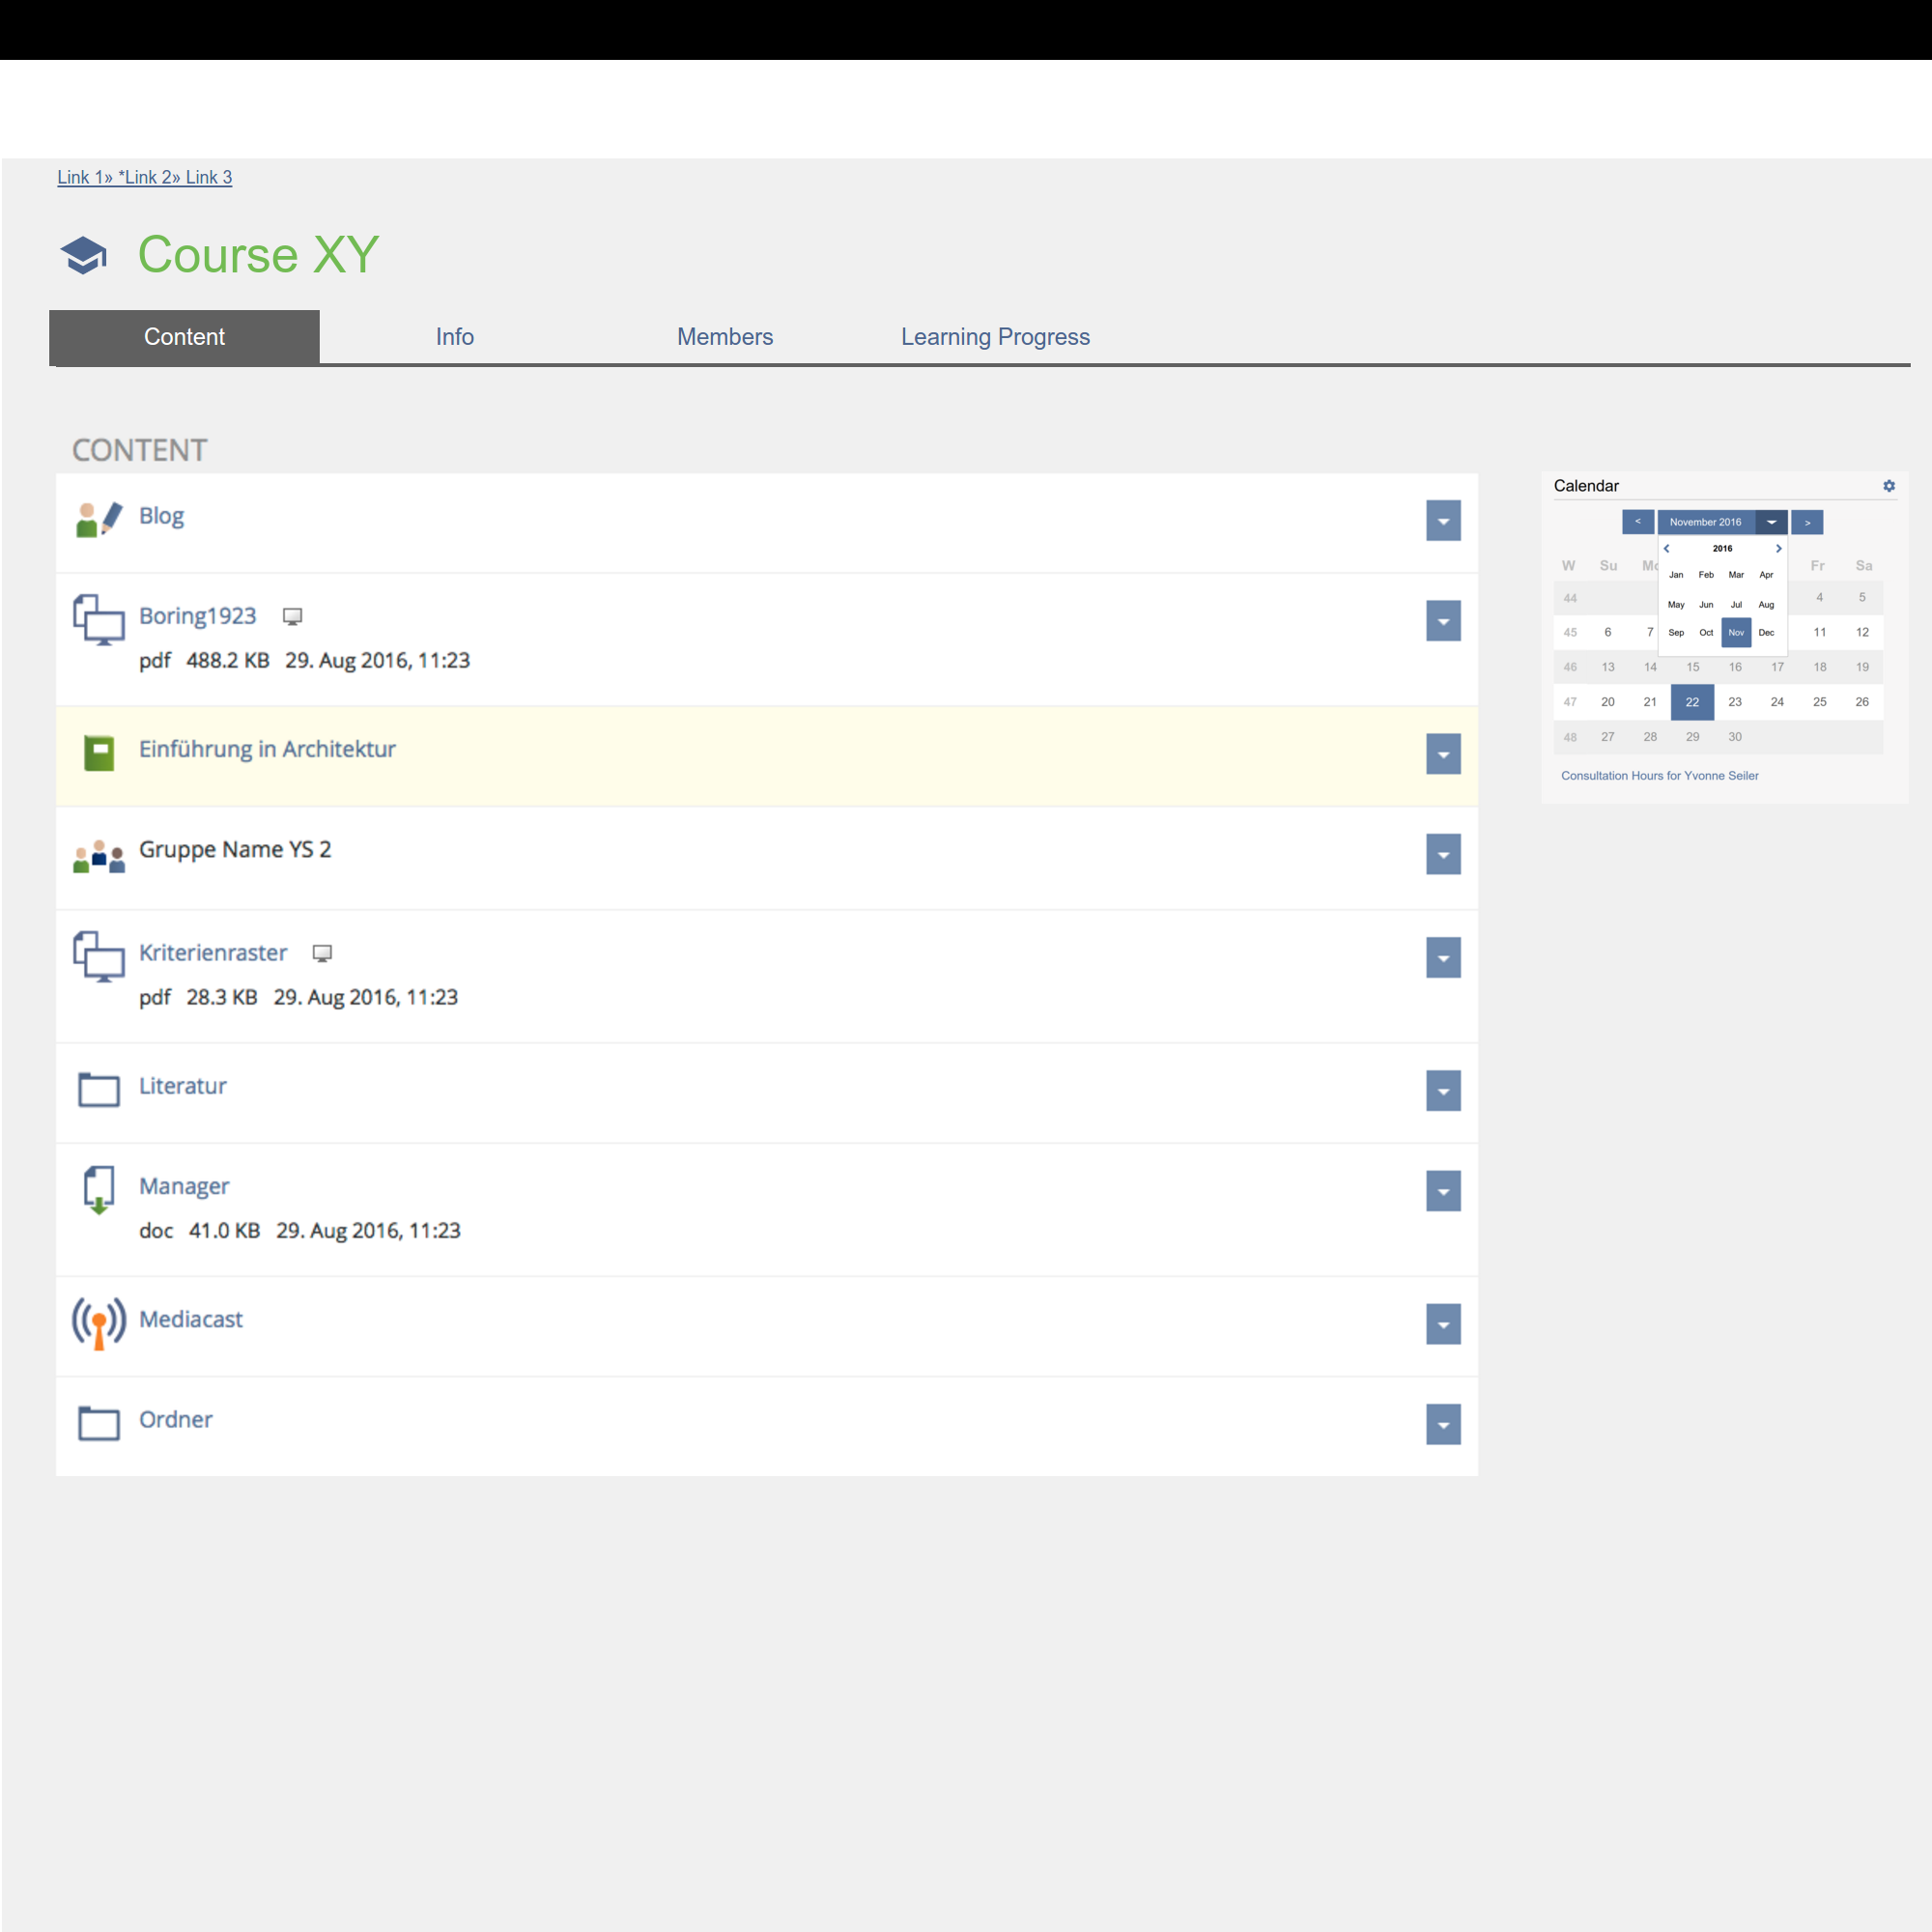Screen dimensions: 1932x1932
Task: Open actions dropdown for Mediacast row
Action: [x=1442, y=1324]
